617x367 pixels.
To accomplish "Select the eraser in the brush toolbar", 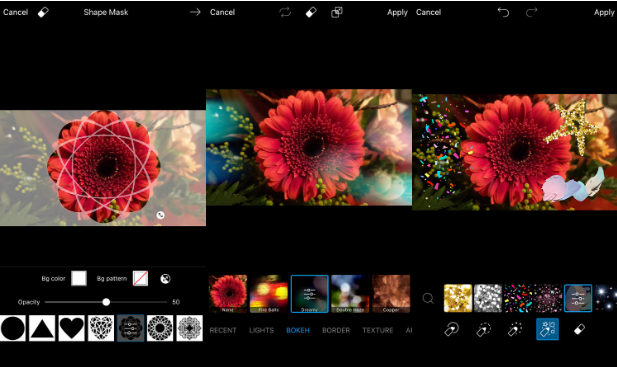I will (x=579, y=329).
